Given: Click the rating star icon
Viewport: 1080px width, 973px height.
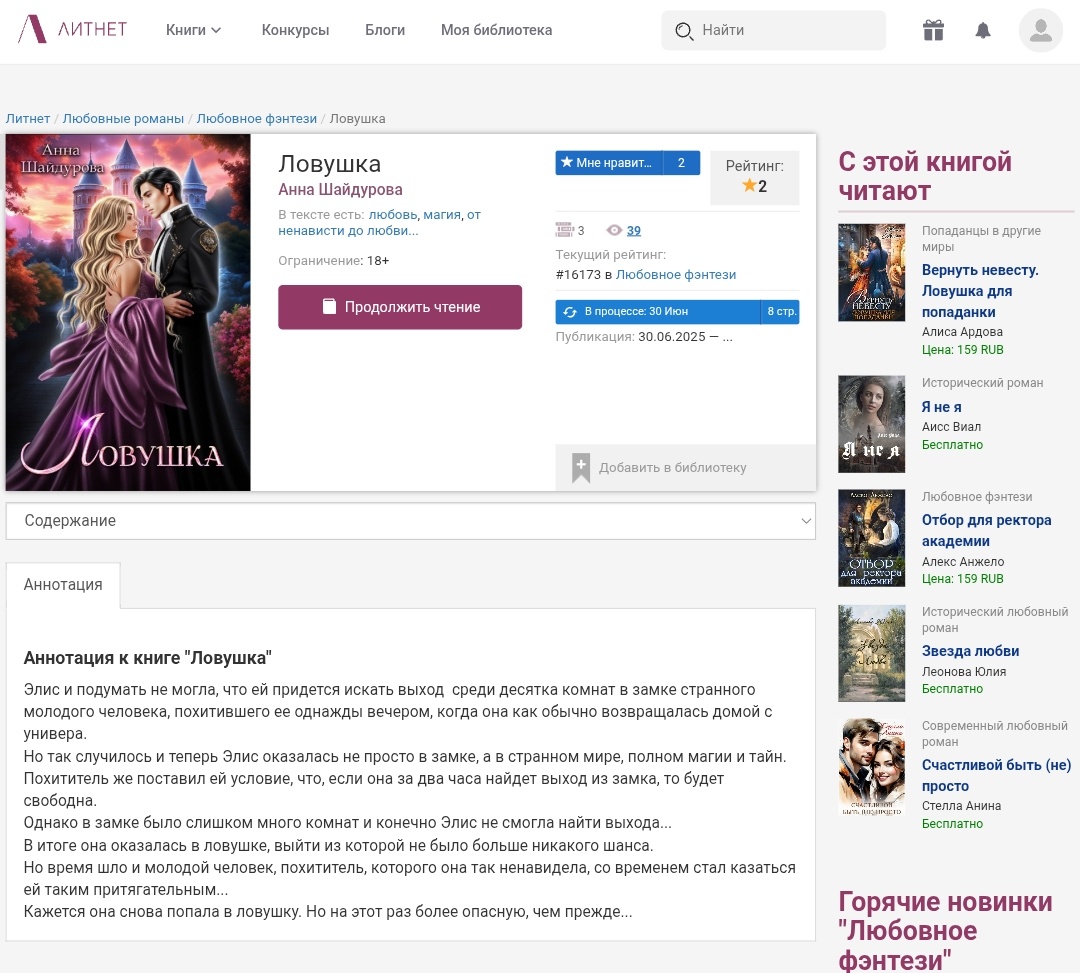Looking at the screenshot, I should point(749,185).
